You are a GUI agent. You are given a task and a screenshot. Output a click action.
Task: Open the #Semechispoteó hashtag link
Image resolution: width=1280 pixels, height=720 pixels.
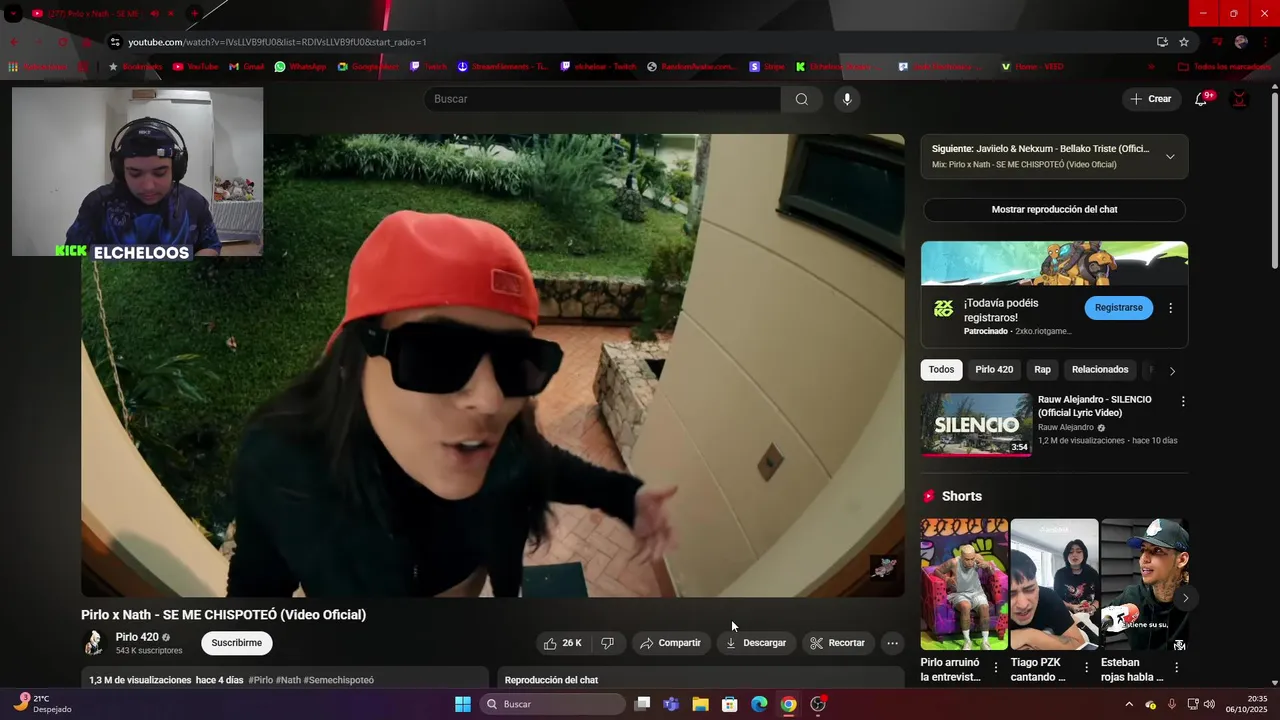[x=339, y=680]
